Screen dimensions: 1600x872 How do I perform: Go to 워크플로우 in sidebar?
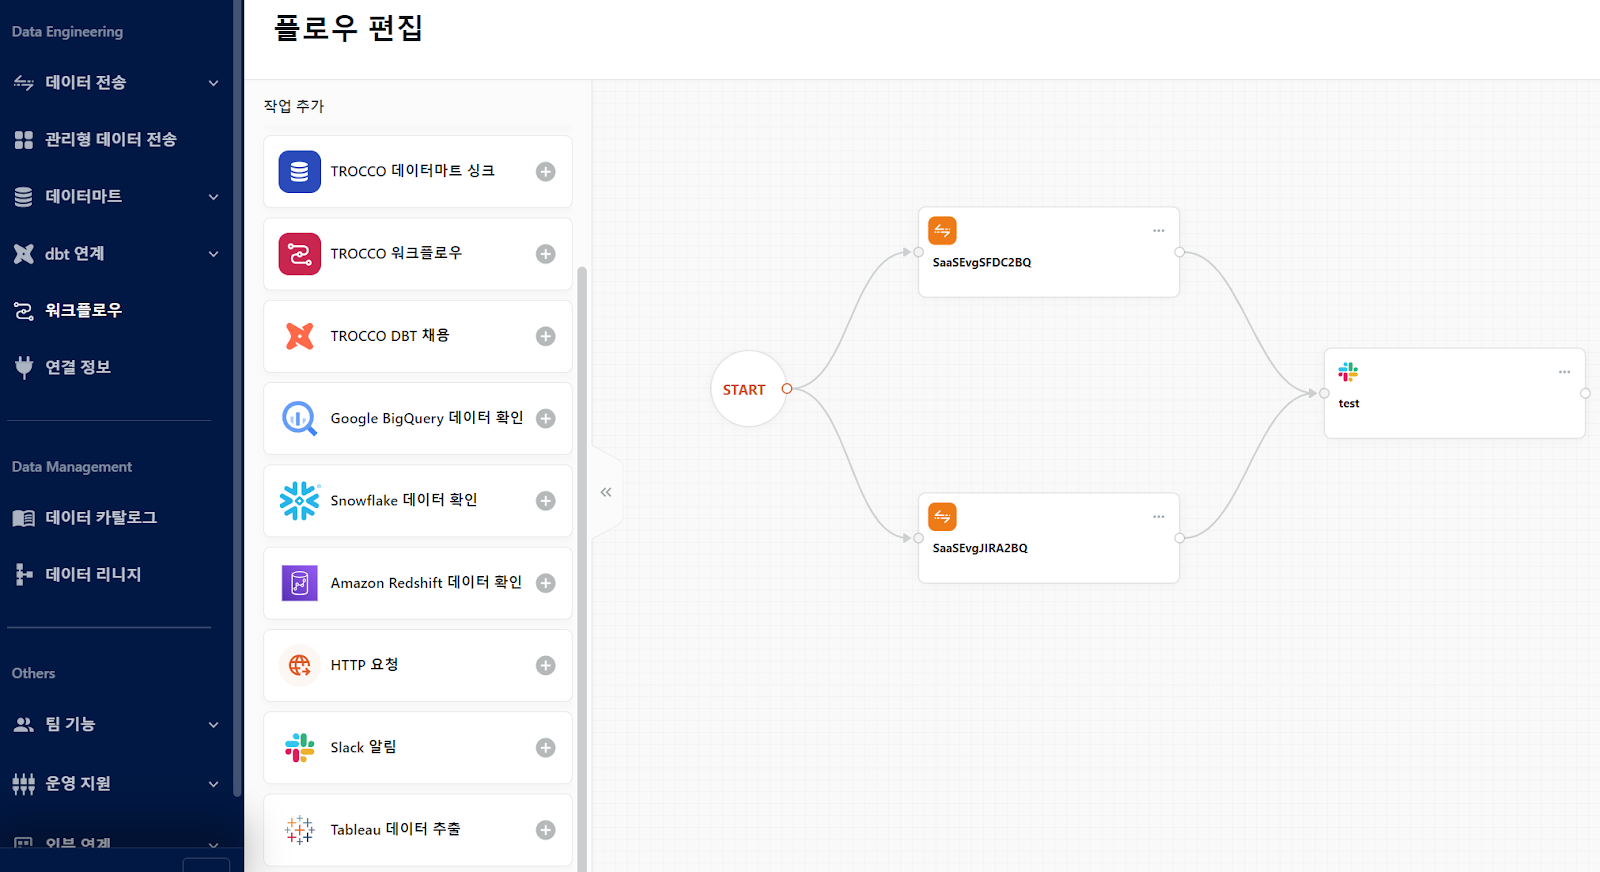83,311
